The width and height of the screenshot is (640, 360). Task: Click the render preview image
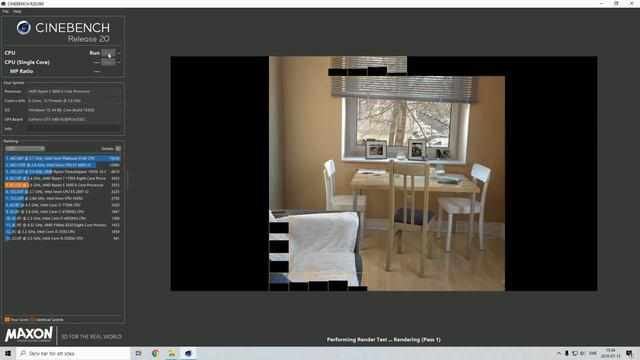(384, 173)
